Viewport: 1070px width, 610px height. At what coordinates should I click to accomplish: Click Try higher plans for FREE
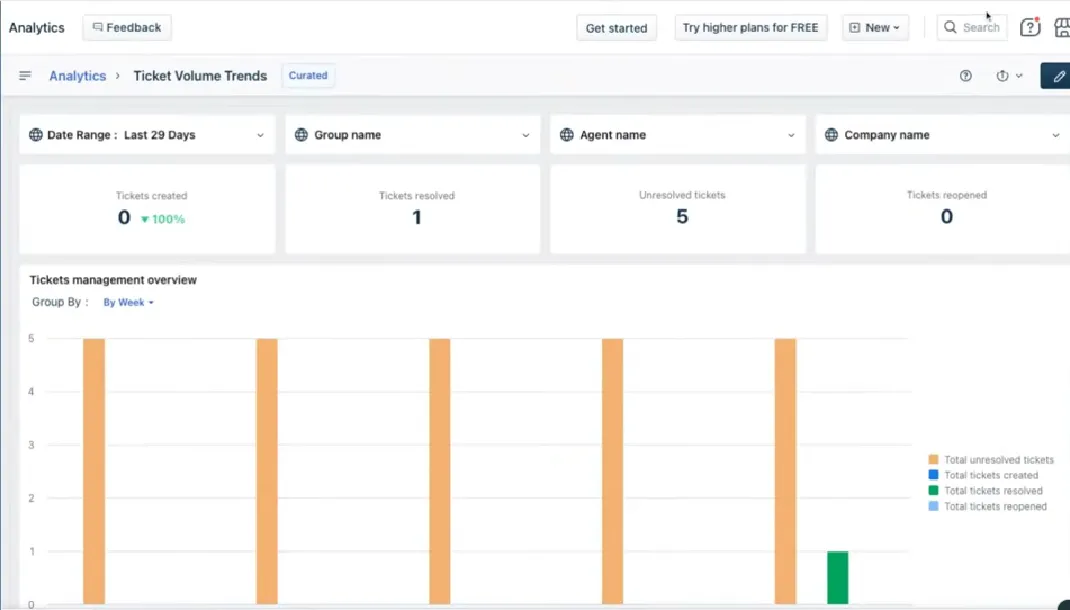(750, 28)
